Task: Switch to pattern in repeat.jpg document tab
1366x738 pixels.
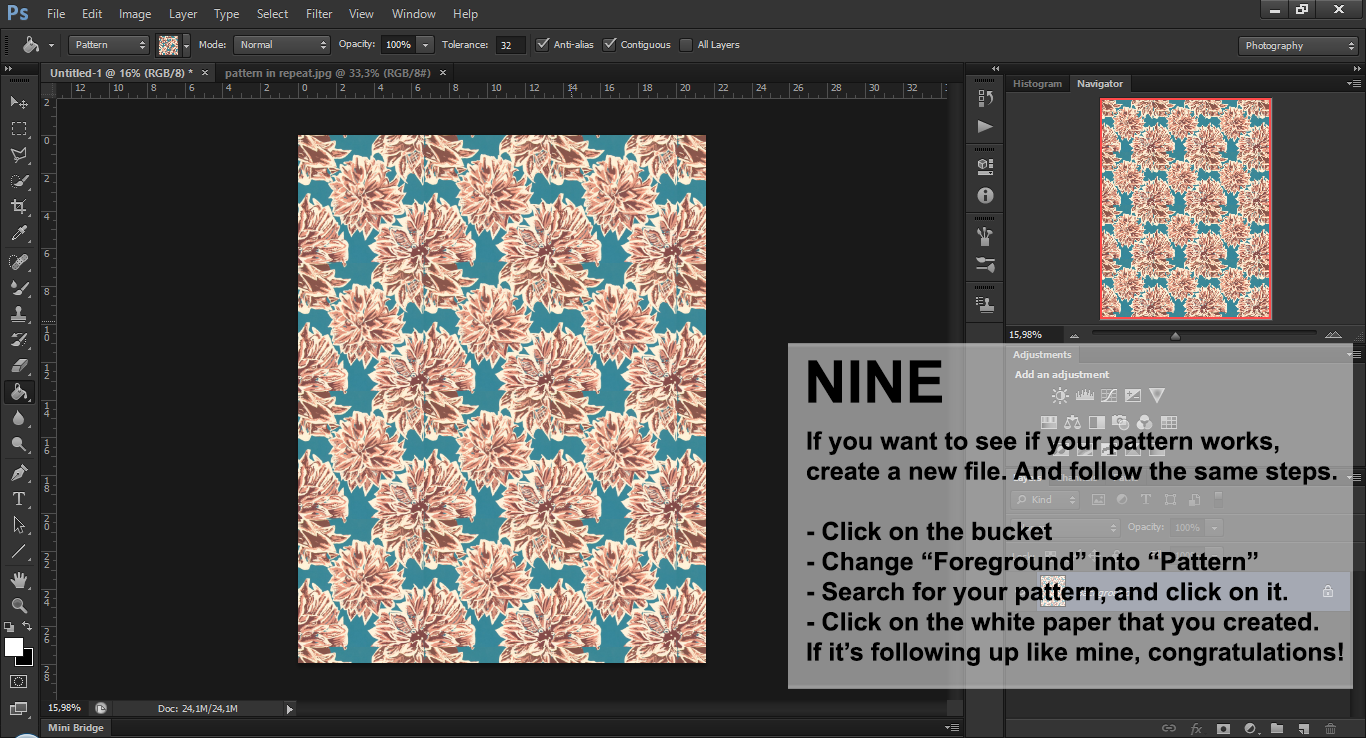Action: tap(327, 73)
